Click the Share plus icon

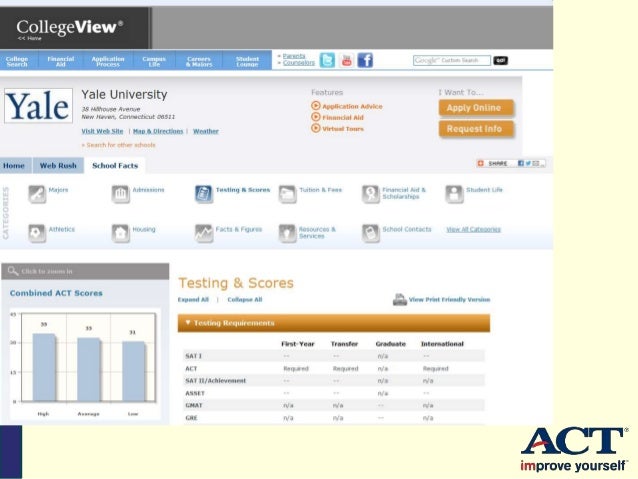coord(481,163)
